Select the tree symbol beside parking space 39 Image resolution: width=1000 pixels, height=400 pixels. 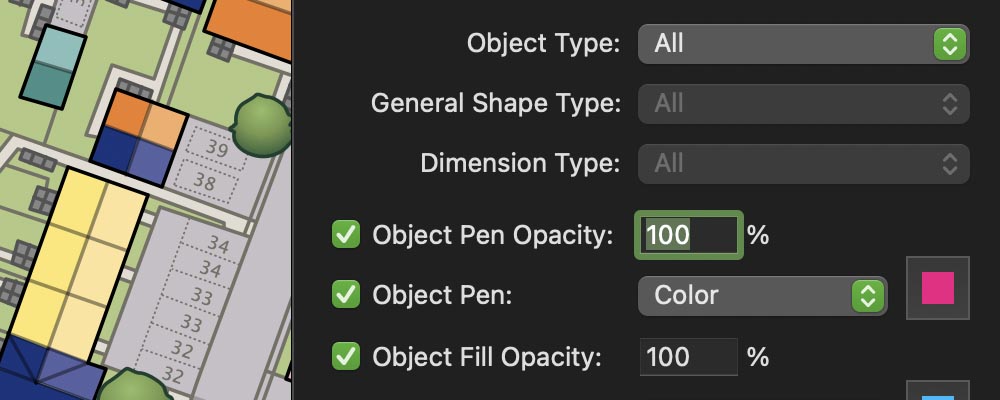click(x=260, y=123)
